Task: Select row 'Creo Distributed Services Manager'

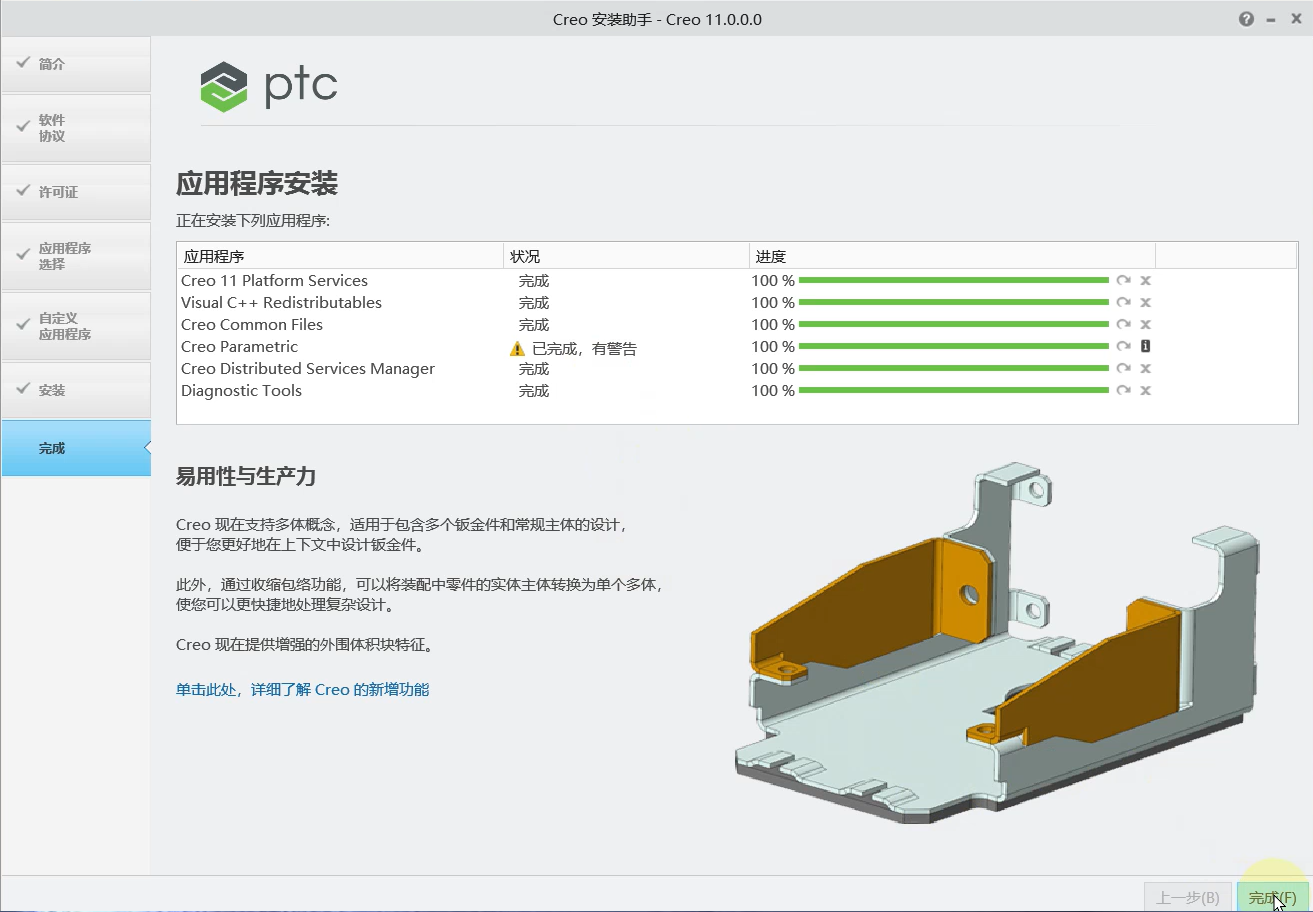Action: [737, 369]
